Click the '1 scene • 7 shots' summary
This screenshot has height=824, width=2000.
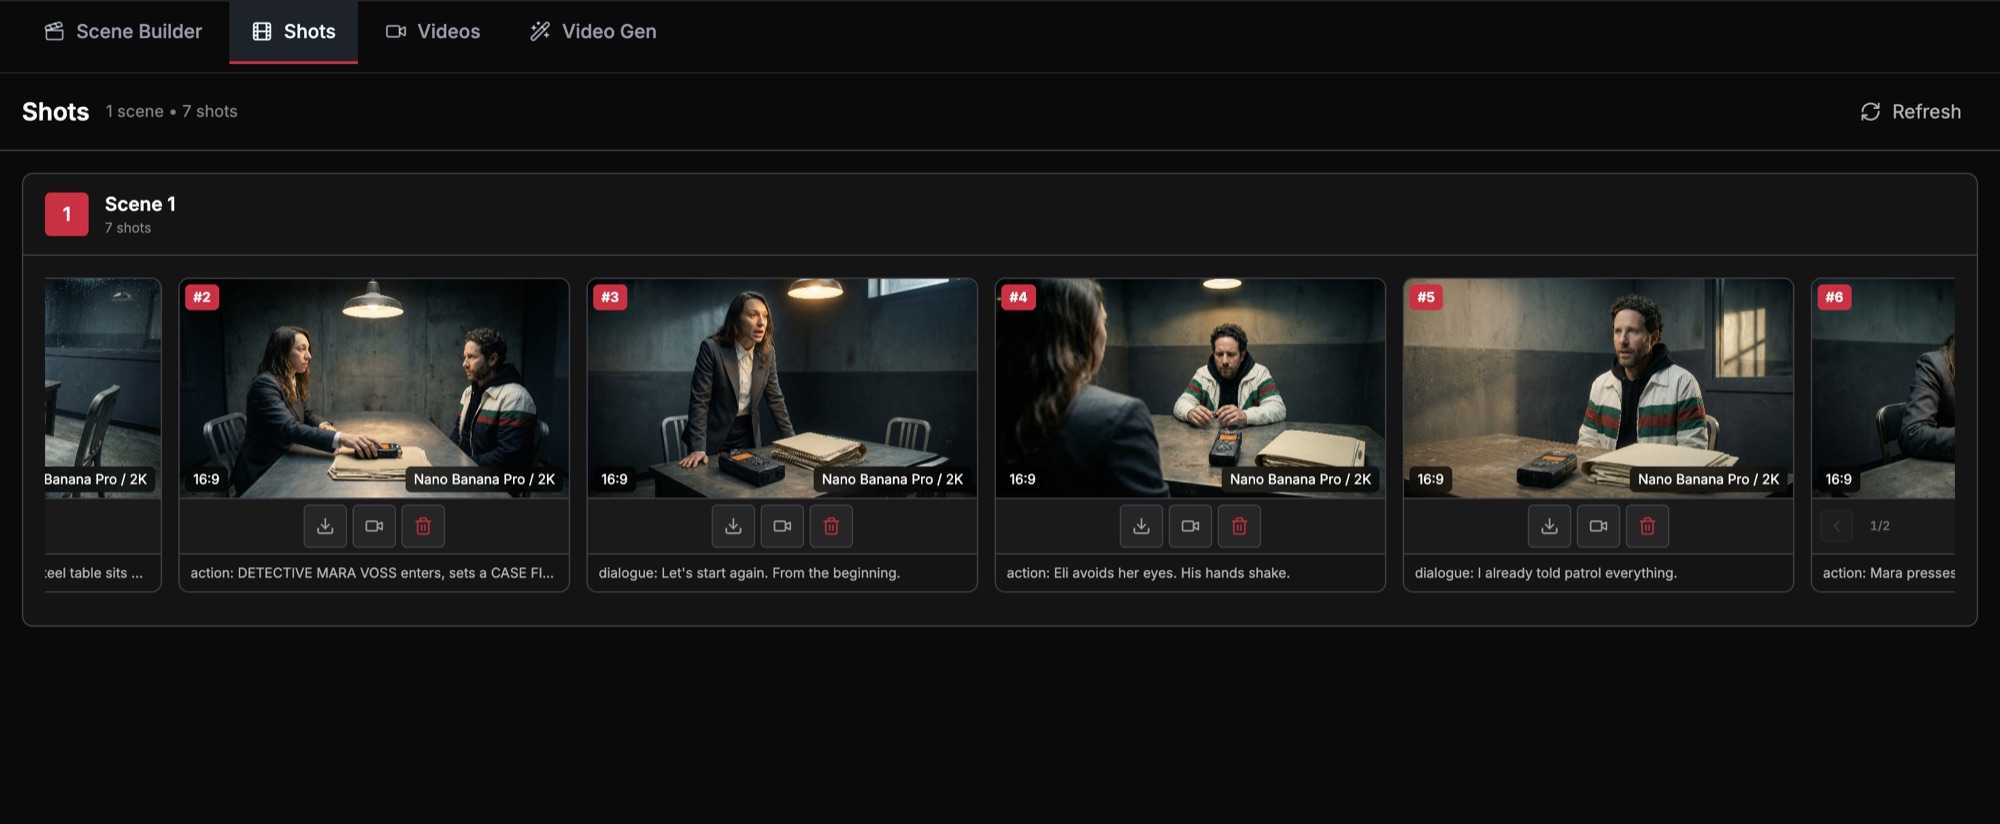click(x=172, y=112)
